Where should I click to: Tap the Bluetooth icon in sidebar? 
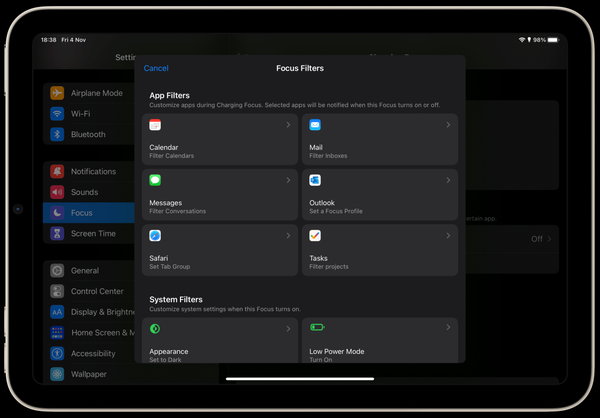(x=57, y=134)
